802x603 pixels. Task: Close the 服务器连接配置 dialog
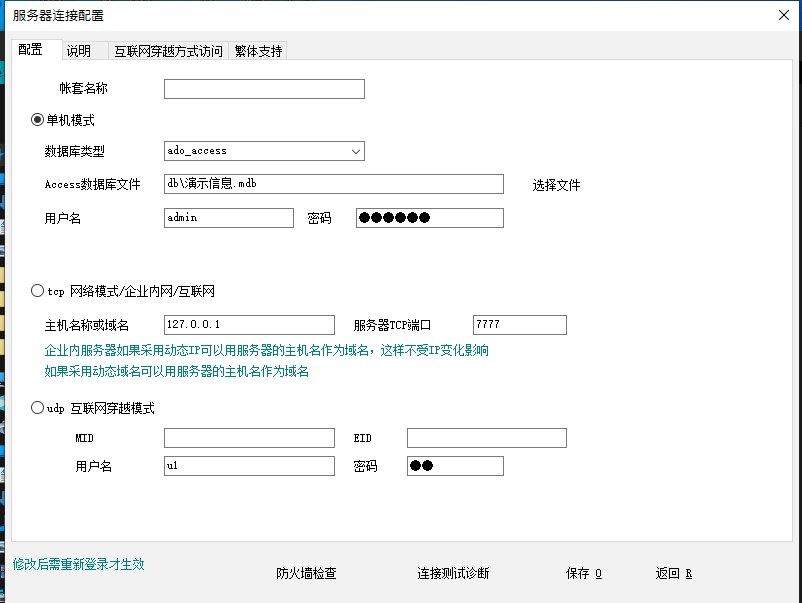tap(783, 15)
